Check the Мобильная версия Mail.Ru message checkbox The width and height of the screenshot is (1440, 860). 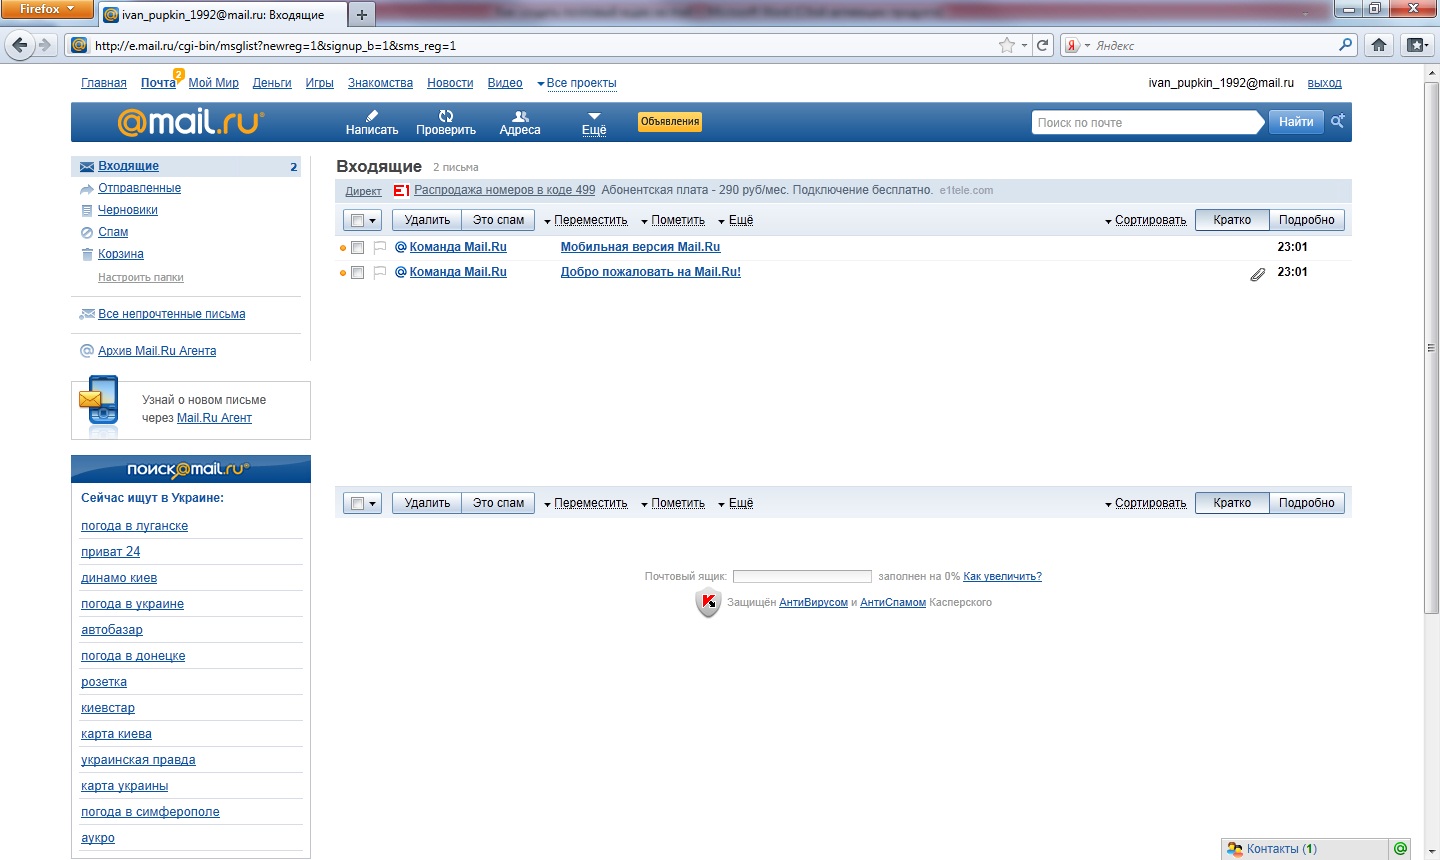357,248
